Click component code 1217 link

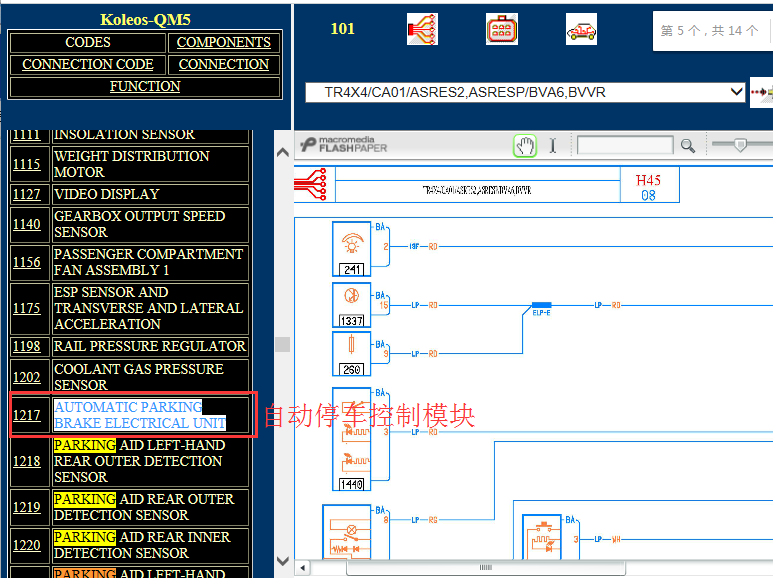tap(27, 415)
